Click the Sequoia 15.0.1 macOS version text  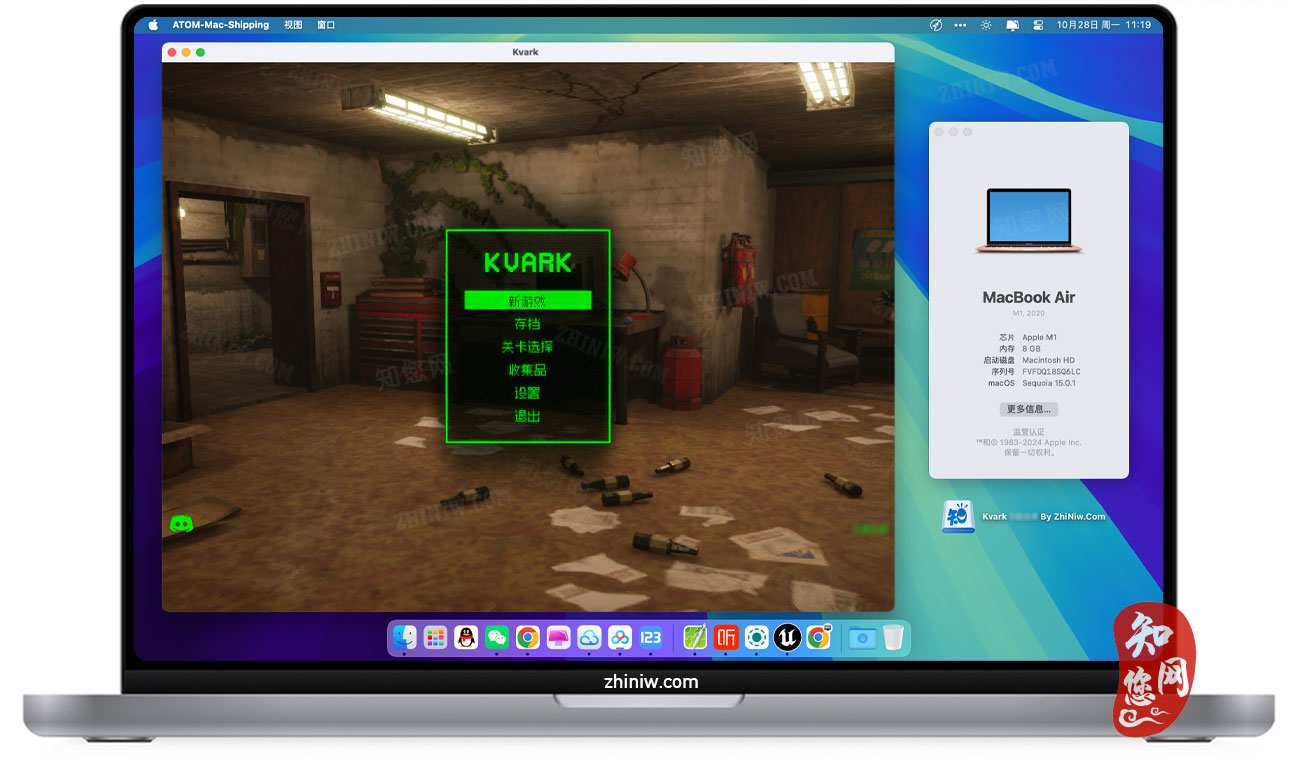(1049, 383)
